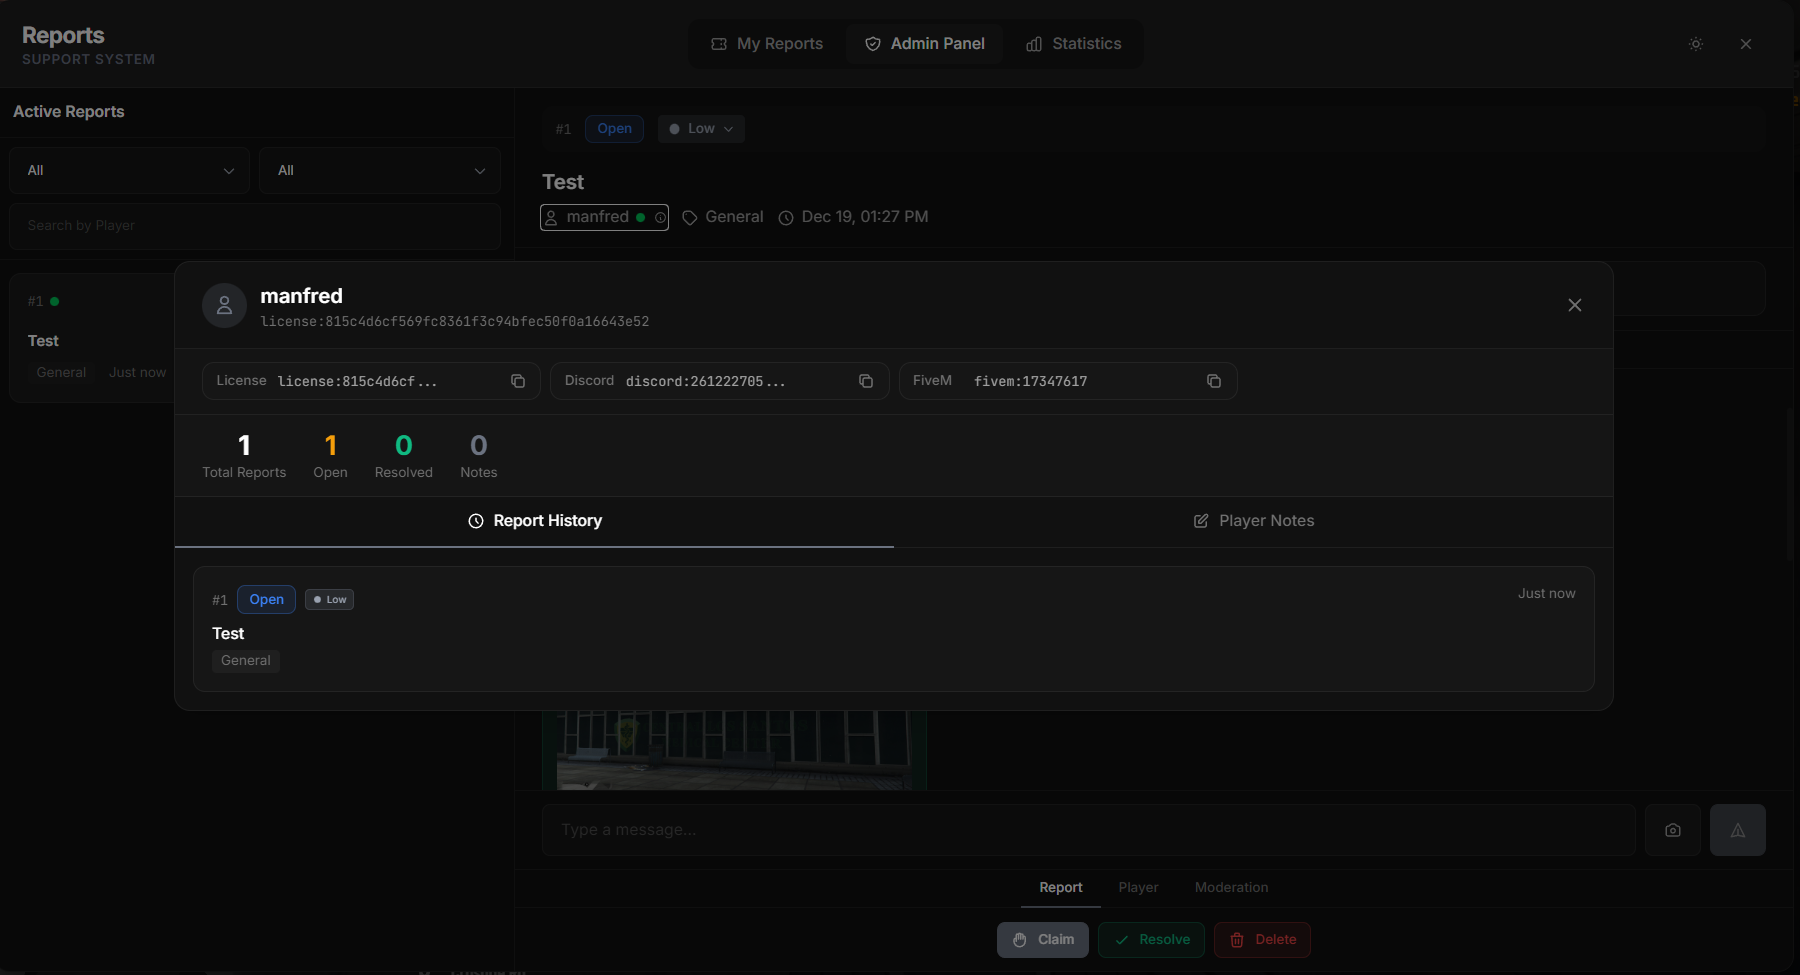The image size is (1800, 975).
Task: Click the Resolved count stat
Action: click(404, 456)
